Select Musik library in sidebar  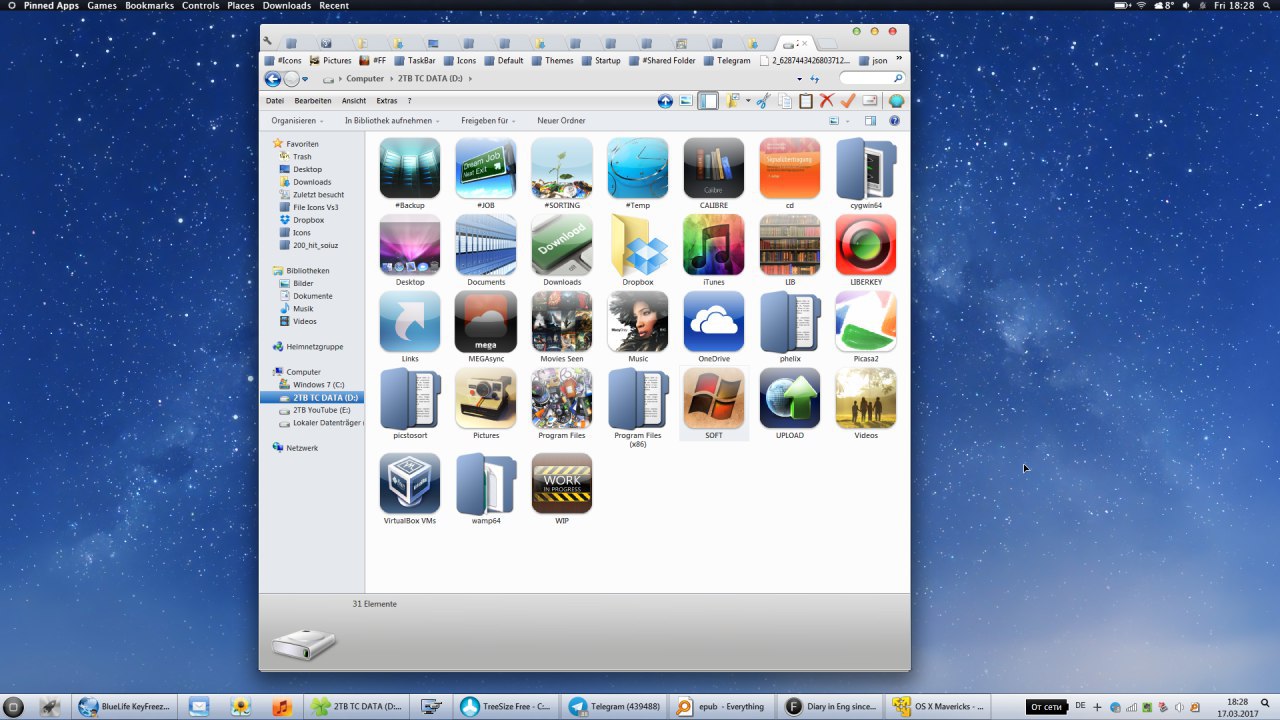(x=296, y=309)
